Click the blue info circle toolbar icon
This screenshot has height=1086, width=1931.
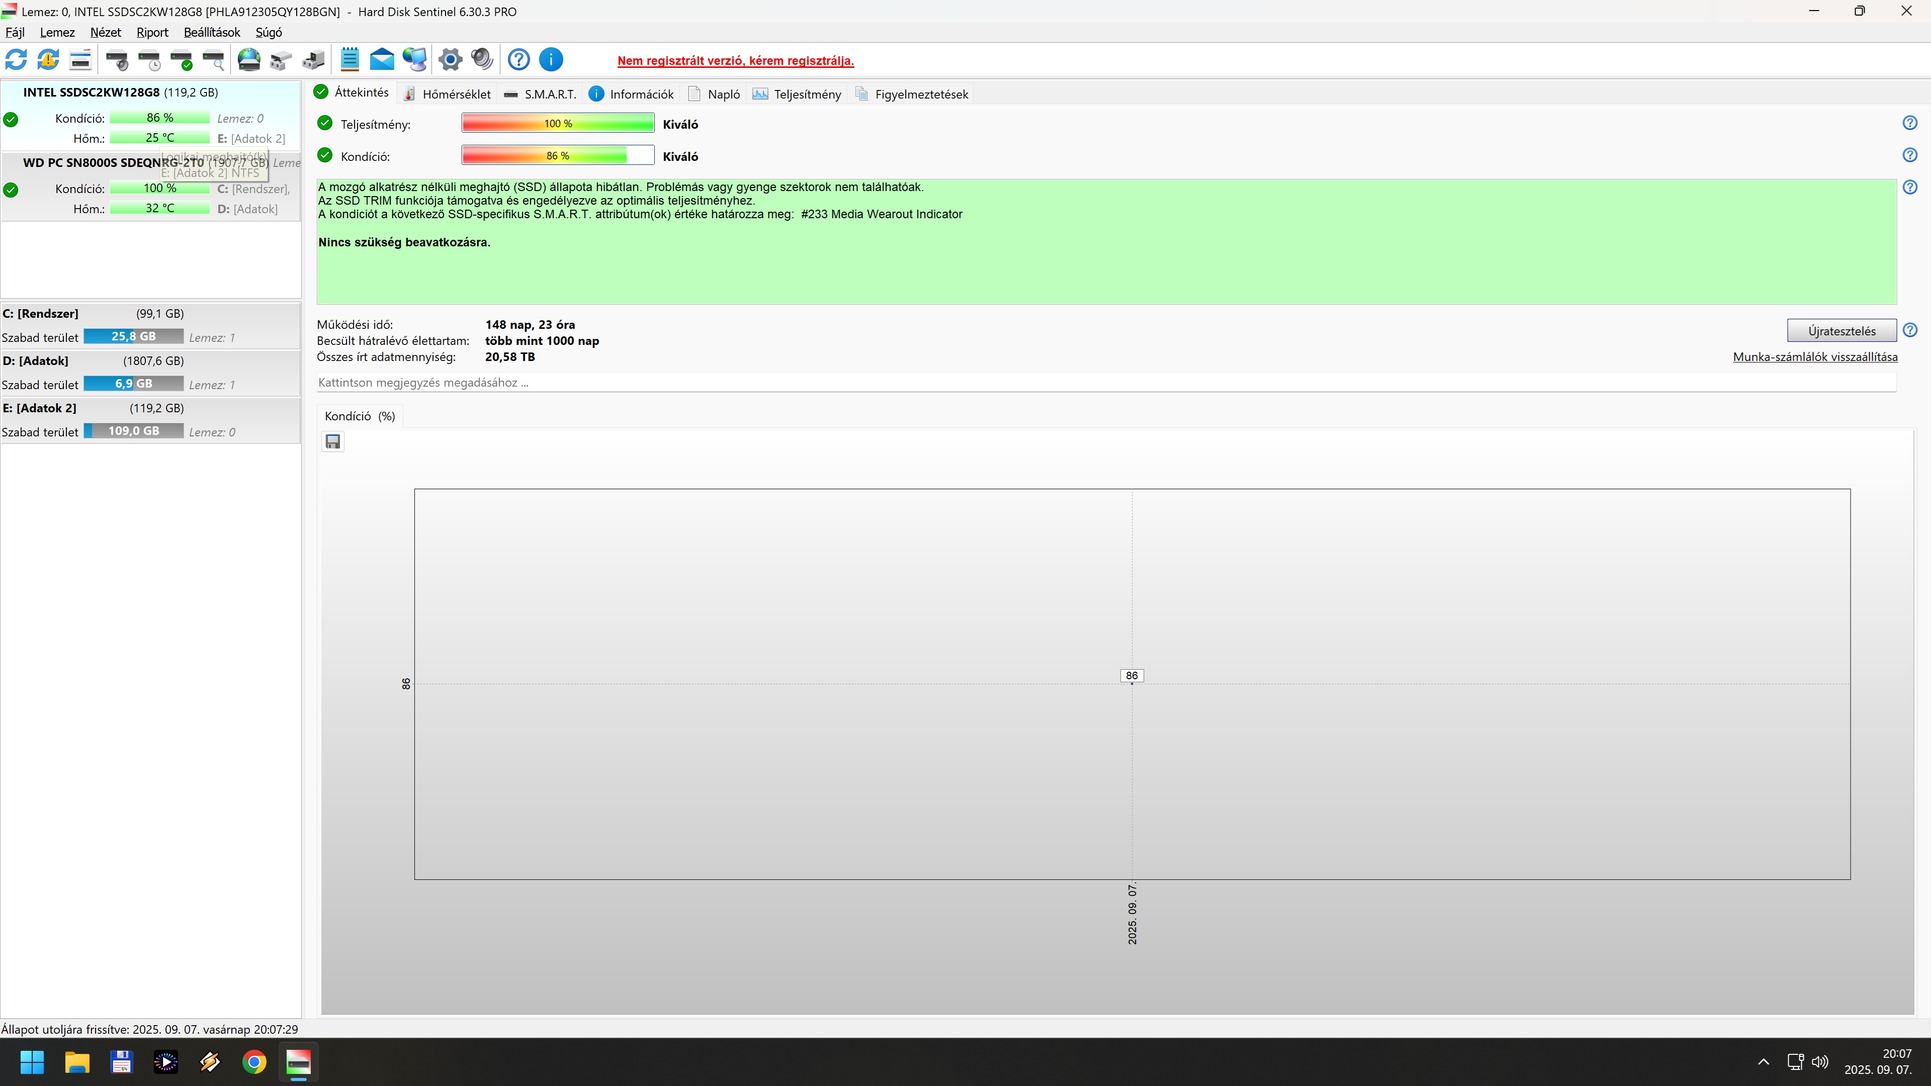pyautogui.click(x=551, y=60)
